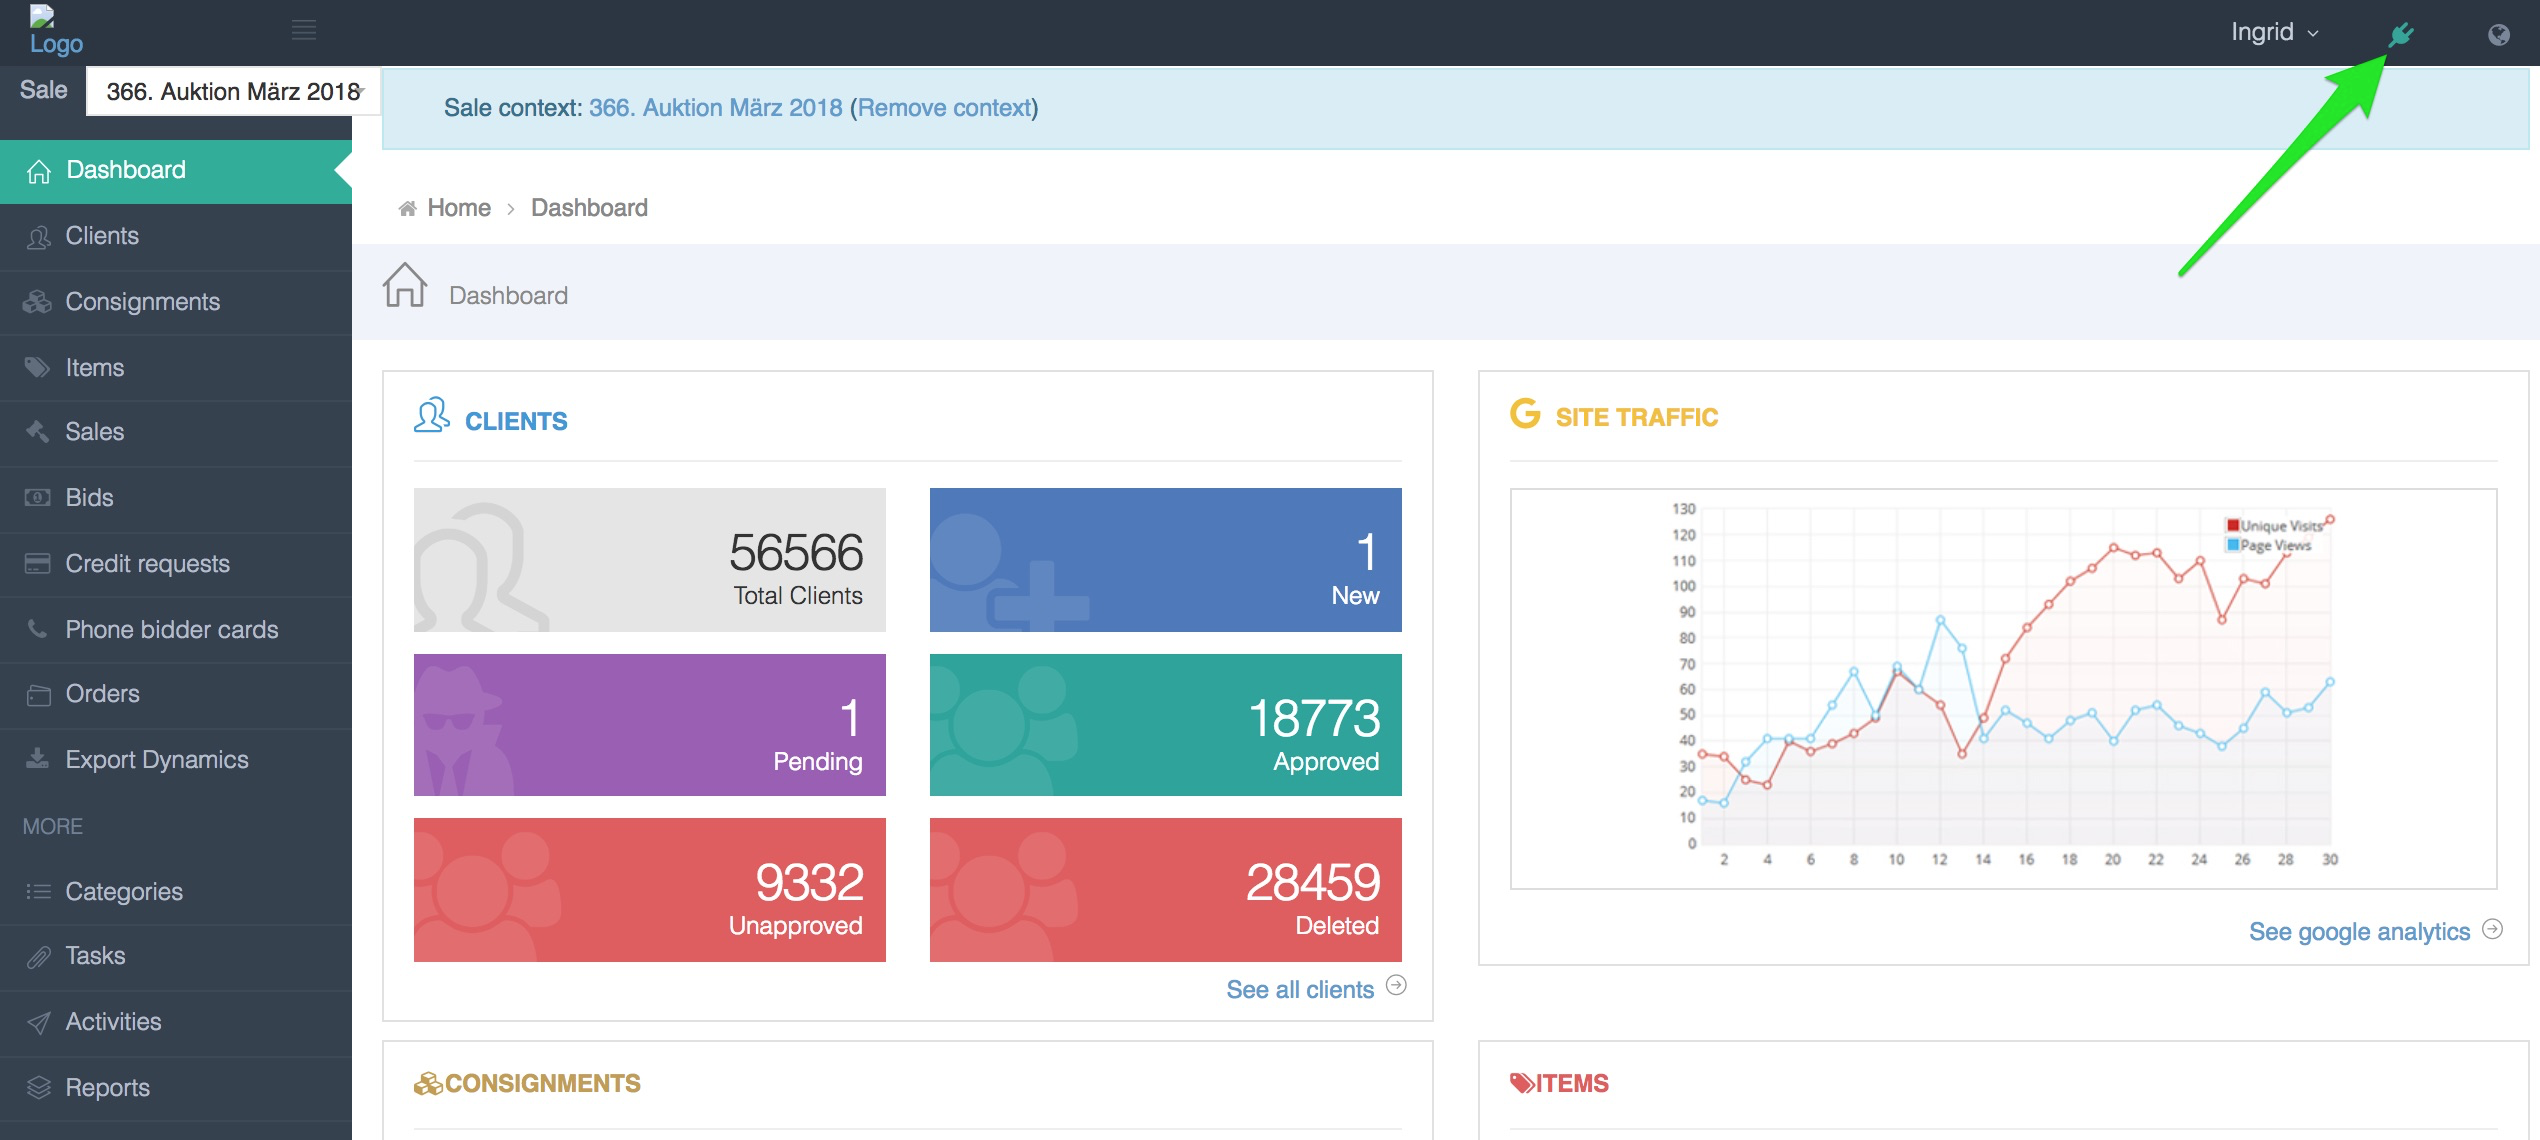Open the purple Pending clients tile
The width and height of the screenshot is (2540, 1140).
650,725
